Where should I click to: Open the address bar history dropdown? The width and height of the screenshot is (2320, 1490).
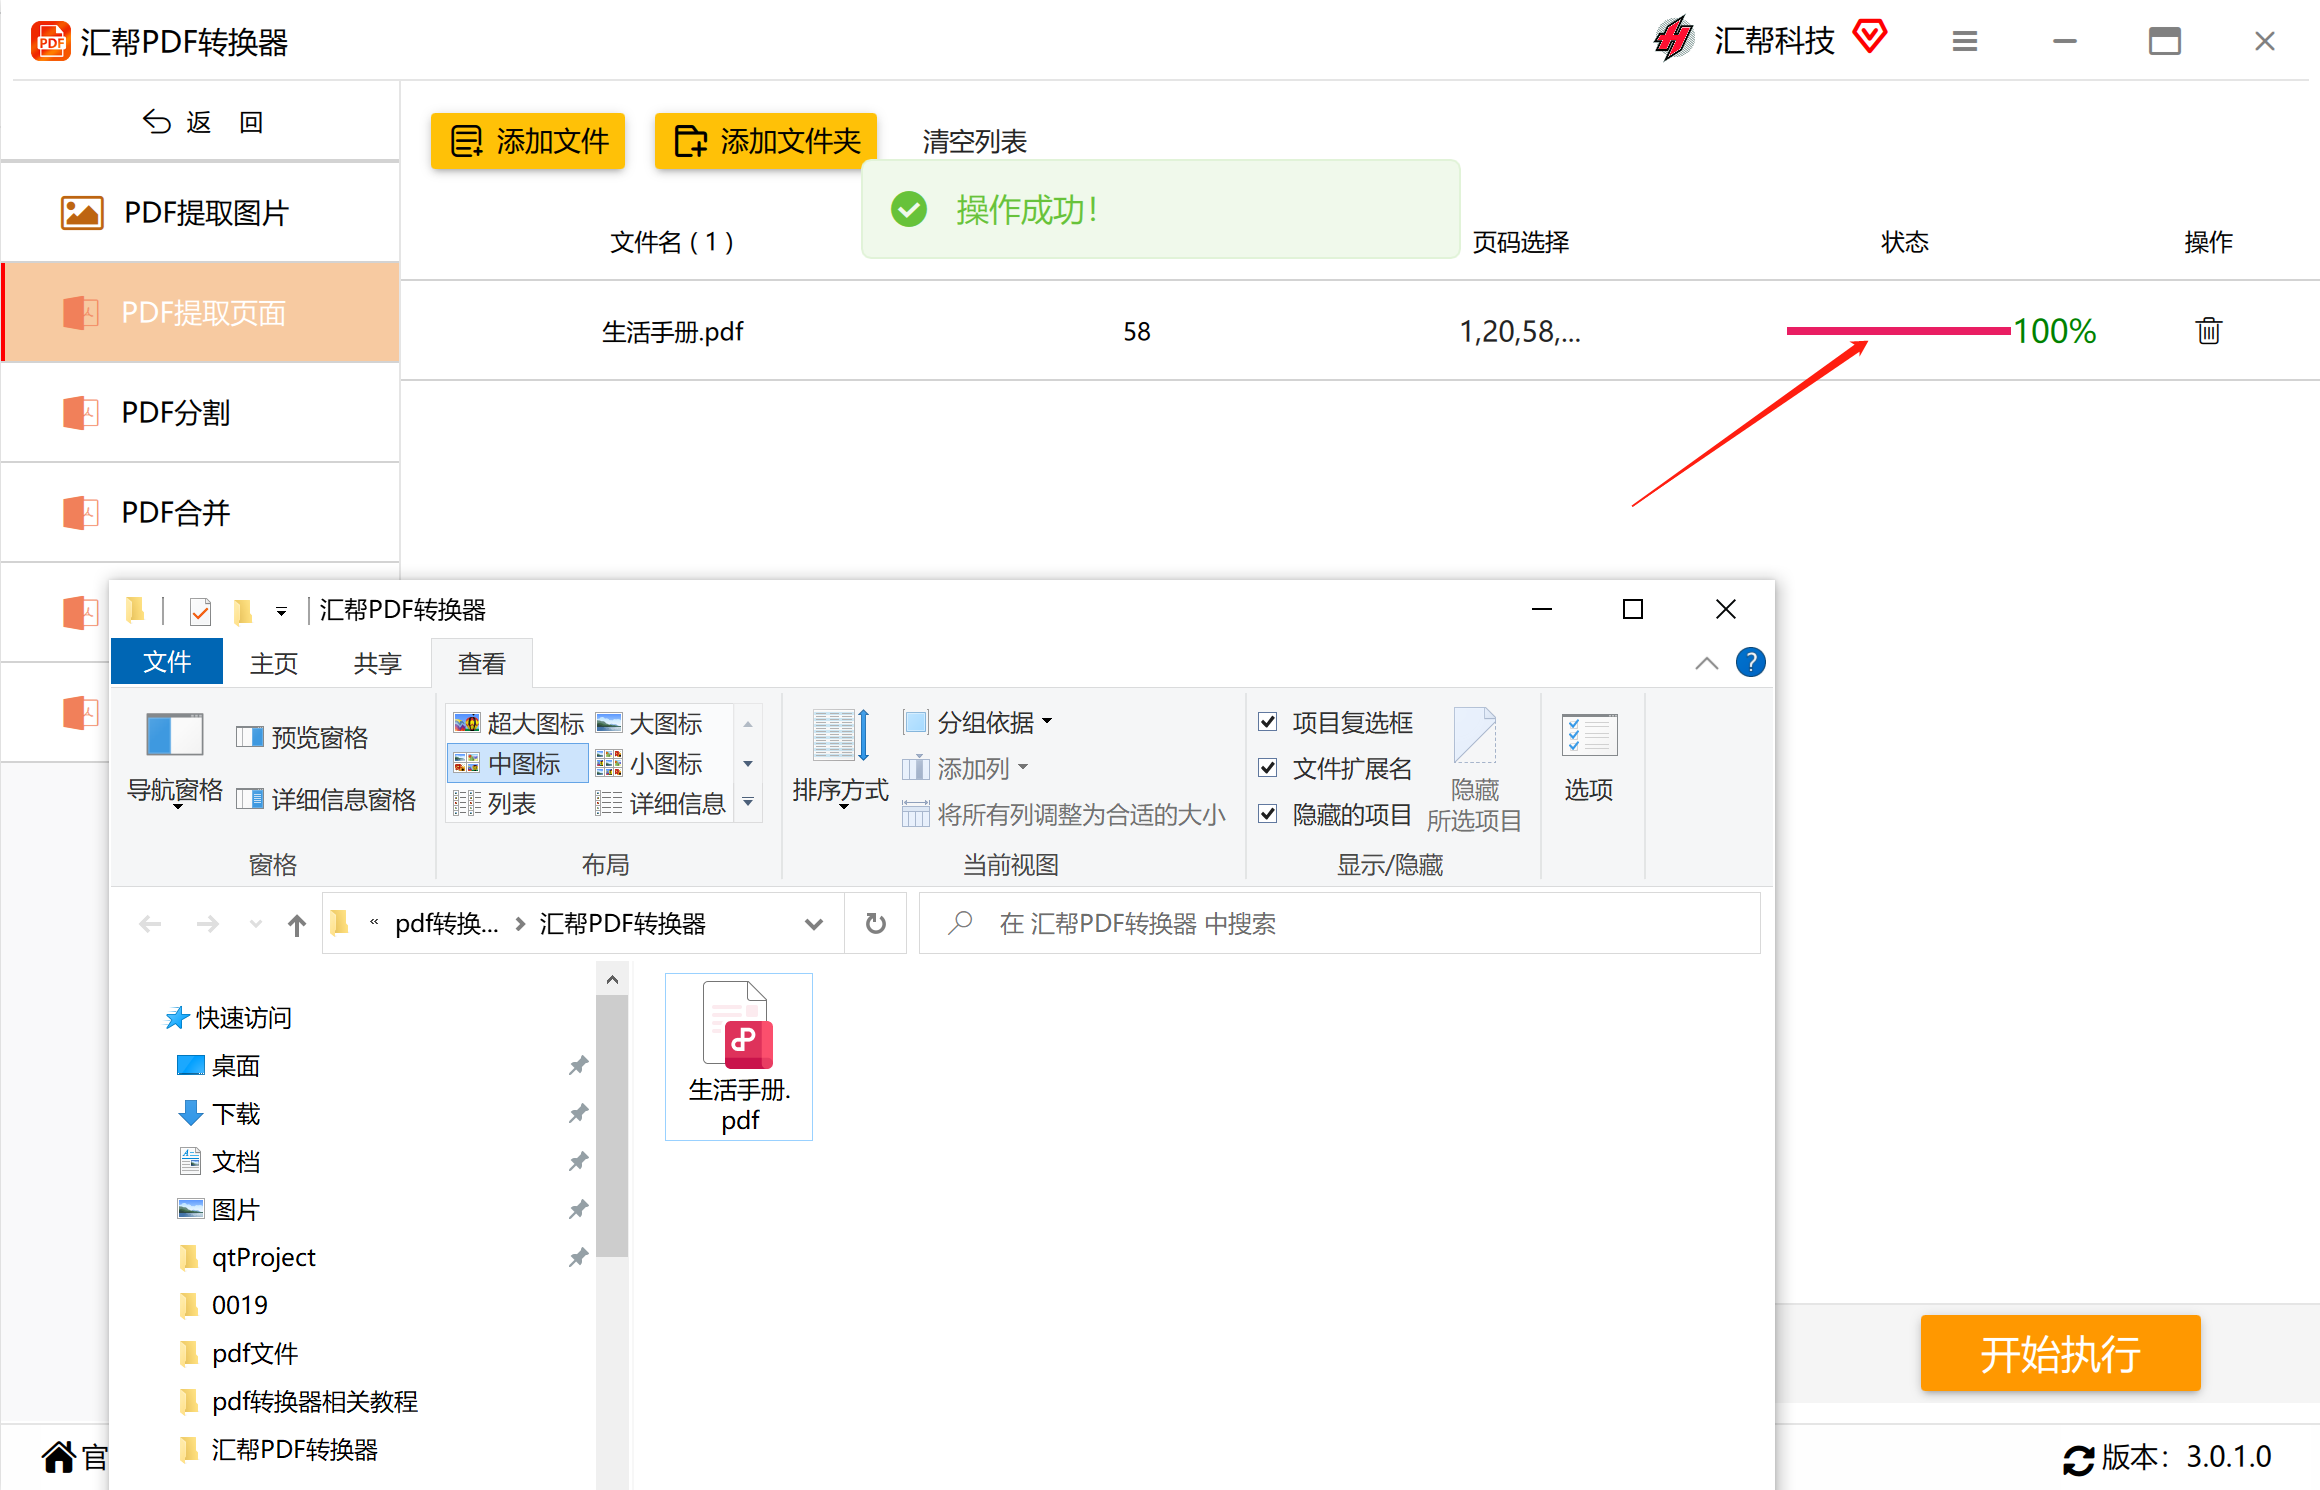click(x=814, y=924)
